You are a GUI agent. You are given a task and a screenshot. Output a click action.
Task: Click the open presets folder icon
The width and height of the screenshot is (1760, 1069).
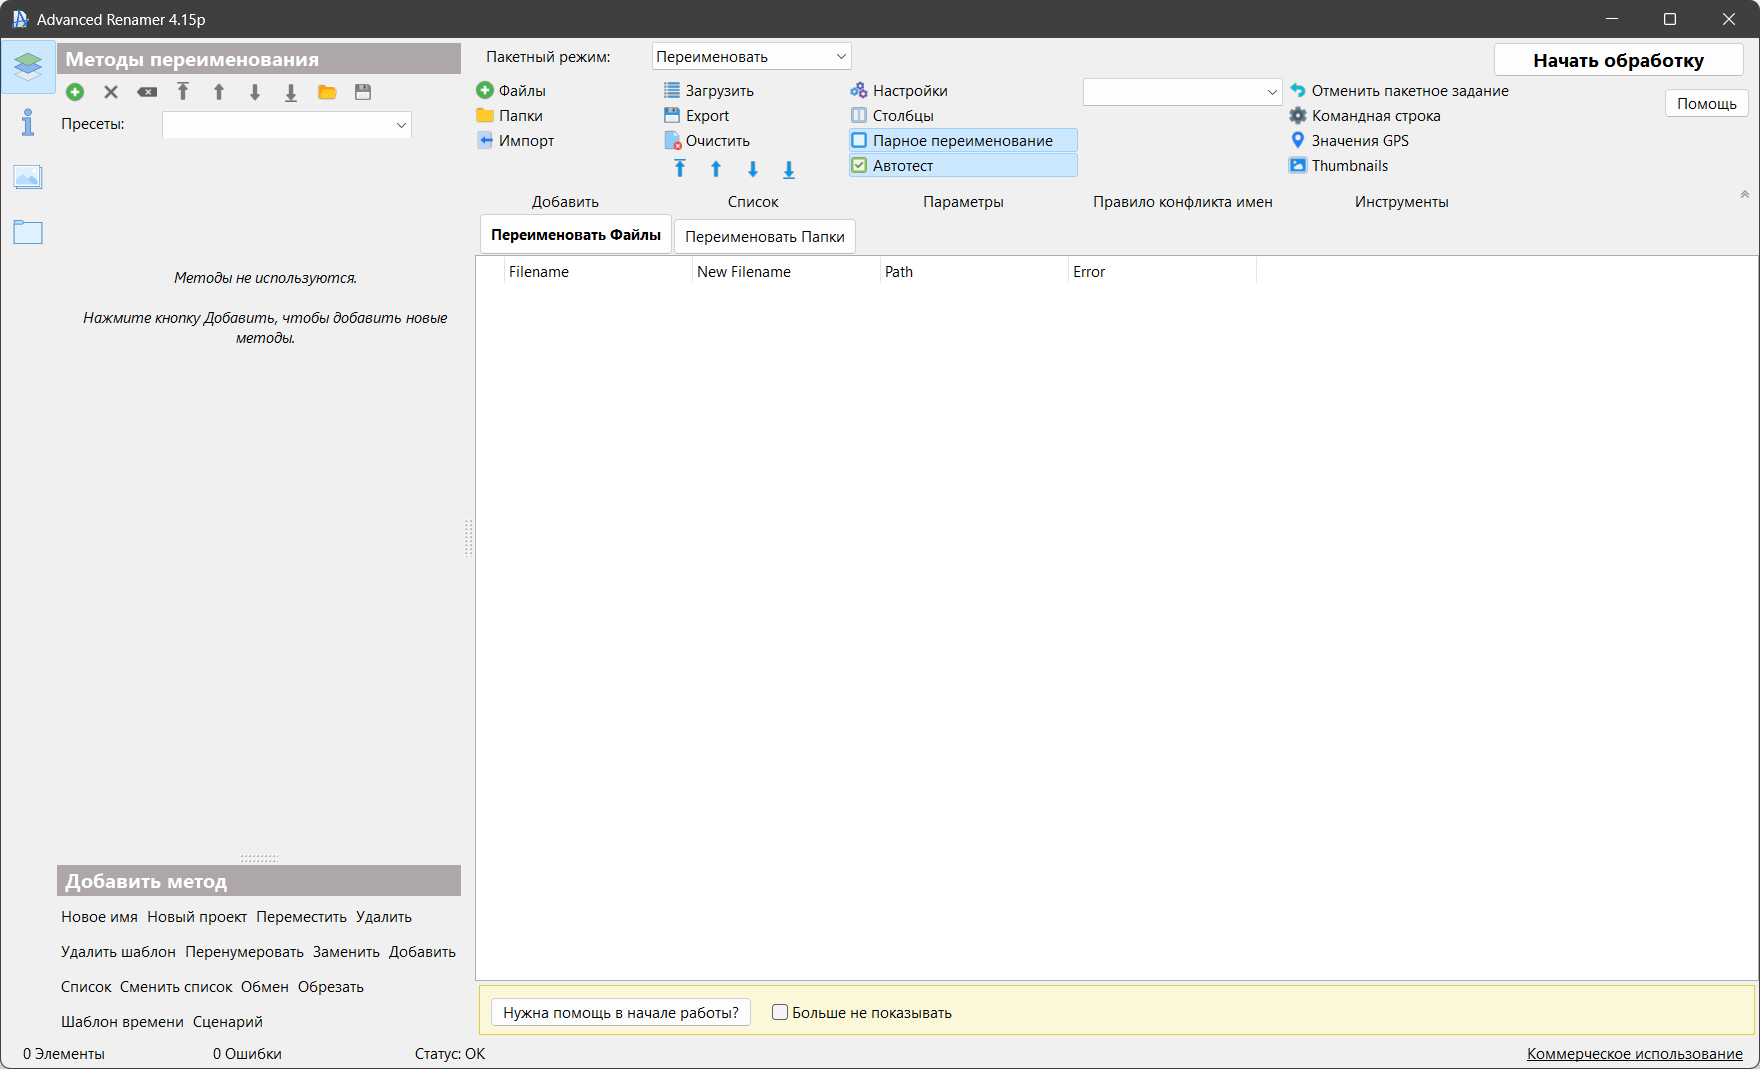pyautogui.click(x=327, y=92)
